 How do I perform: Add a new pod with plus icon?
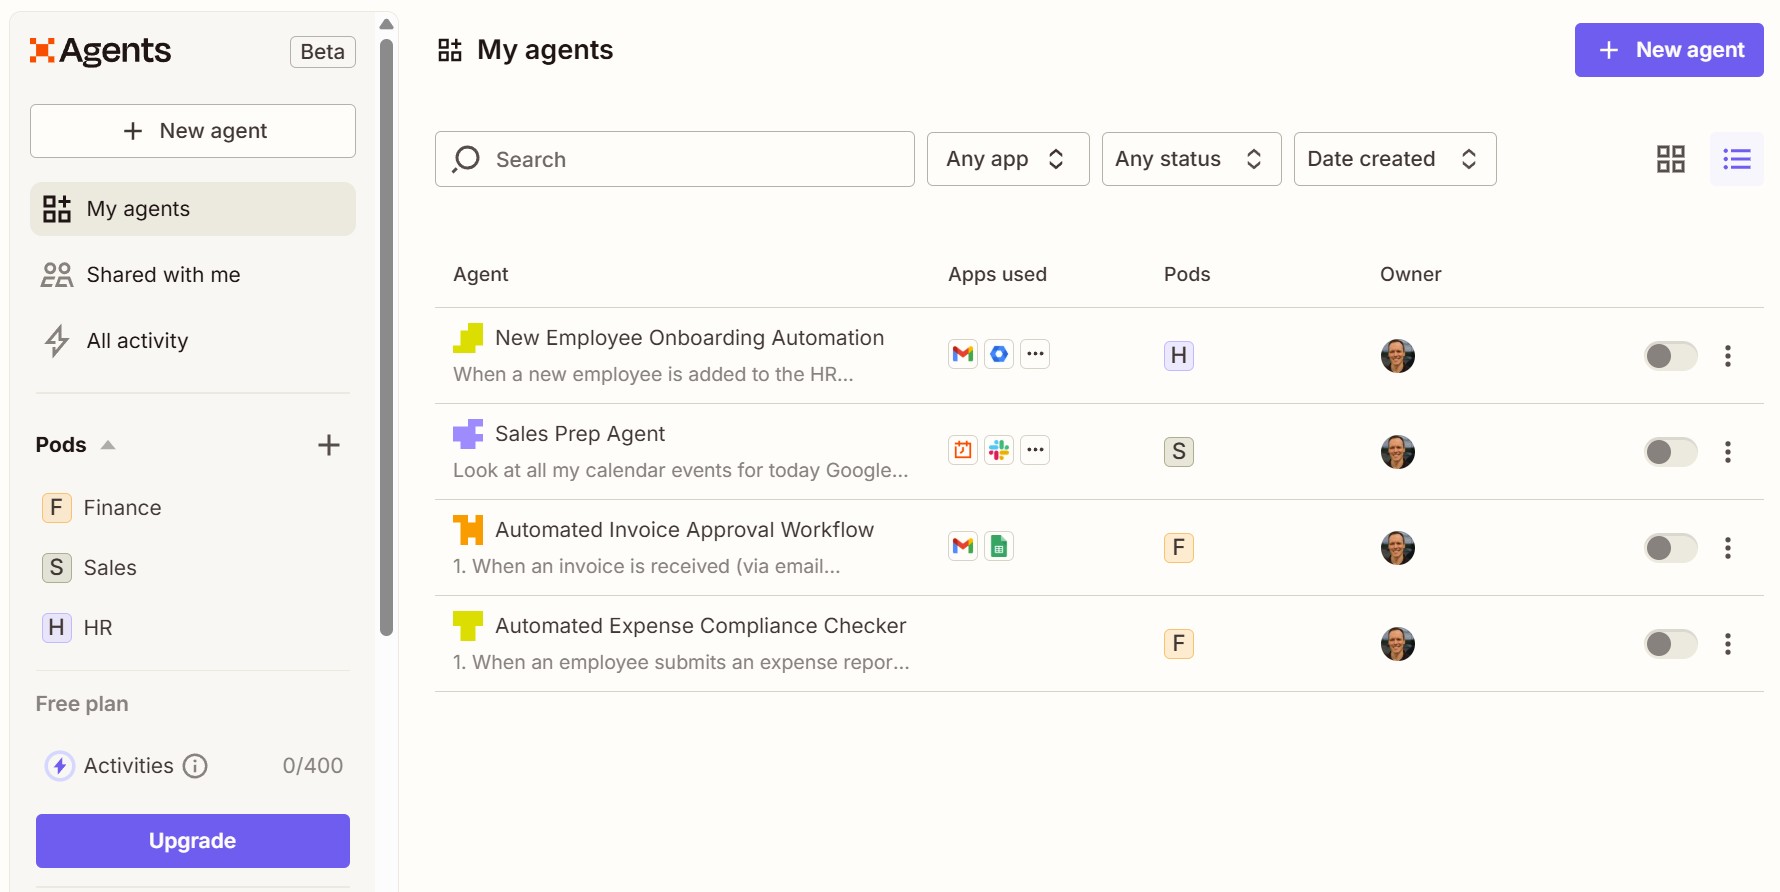click(x=329, y=445)
